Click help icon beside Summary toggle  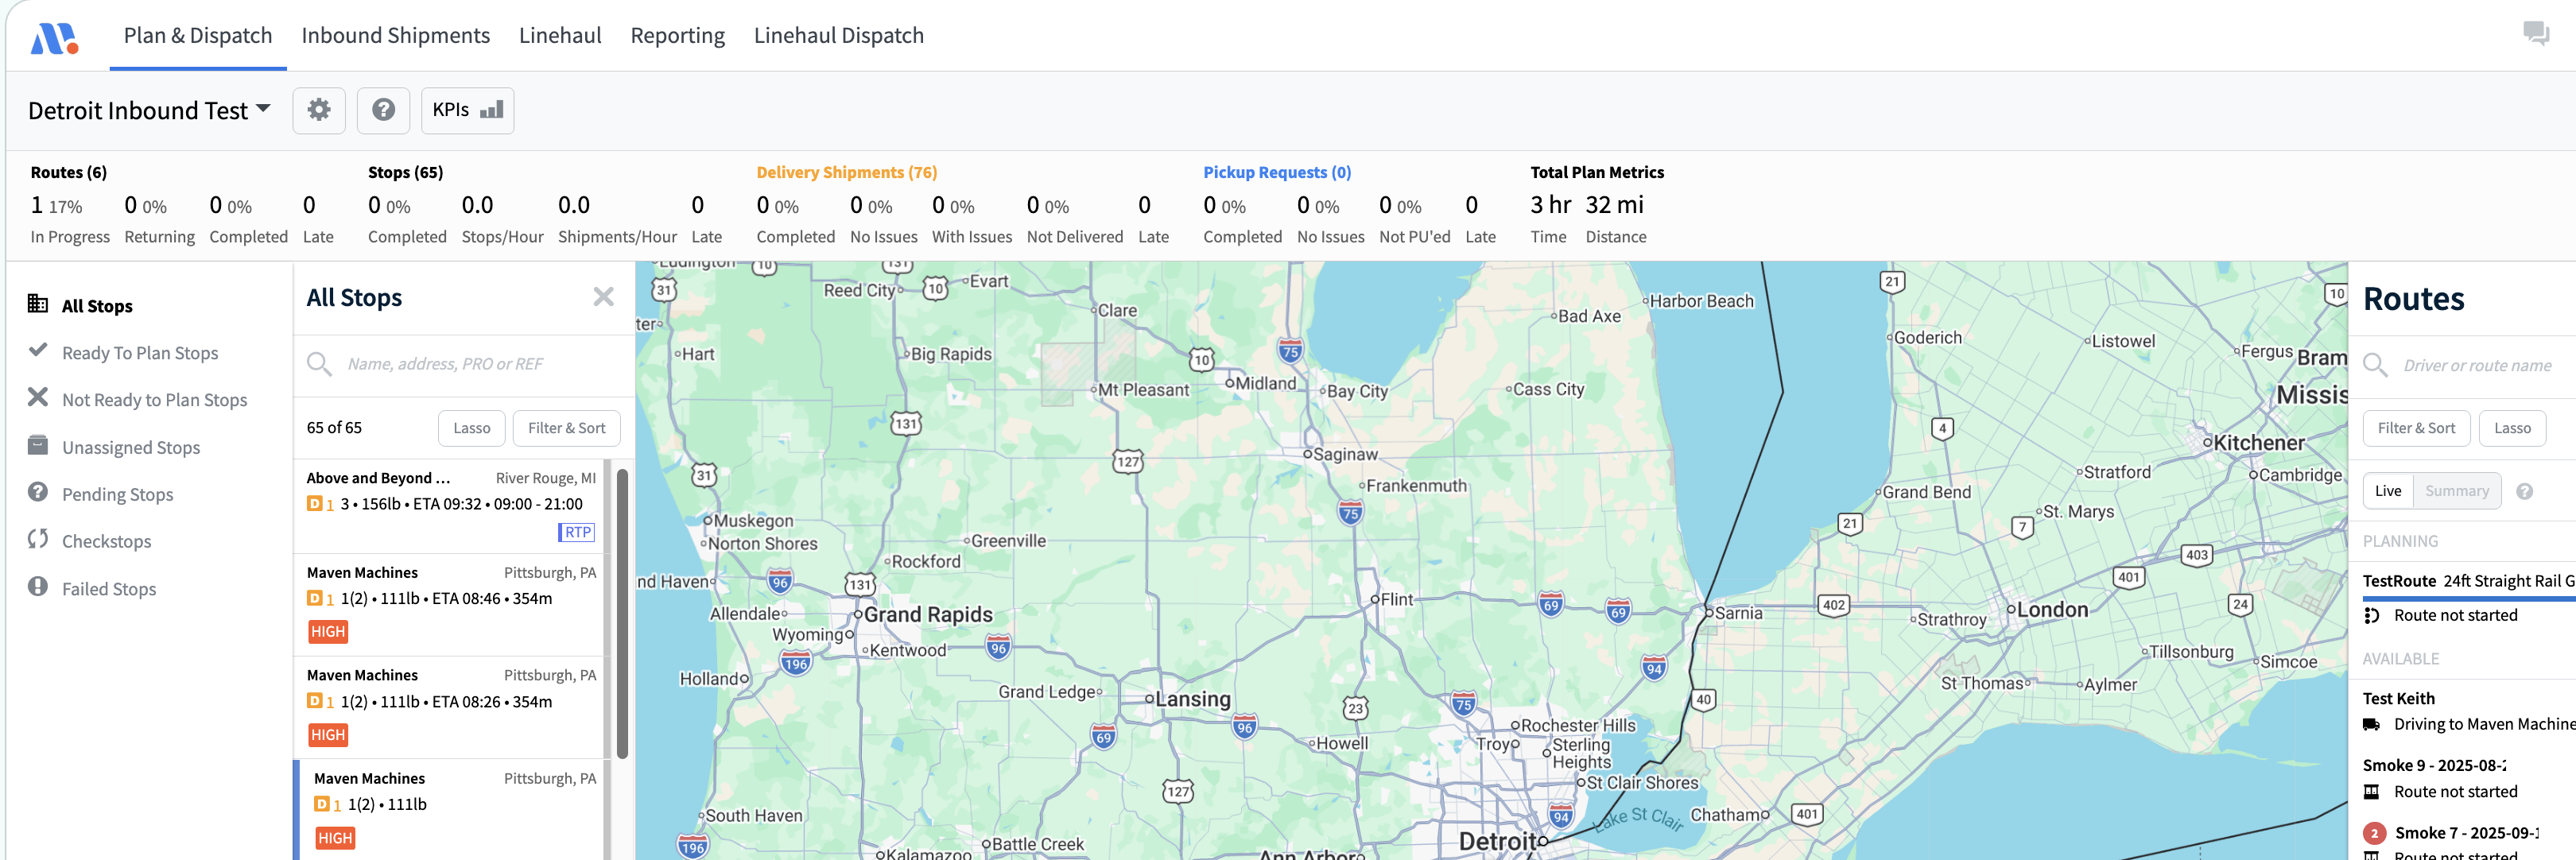coord(2524,491)
